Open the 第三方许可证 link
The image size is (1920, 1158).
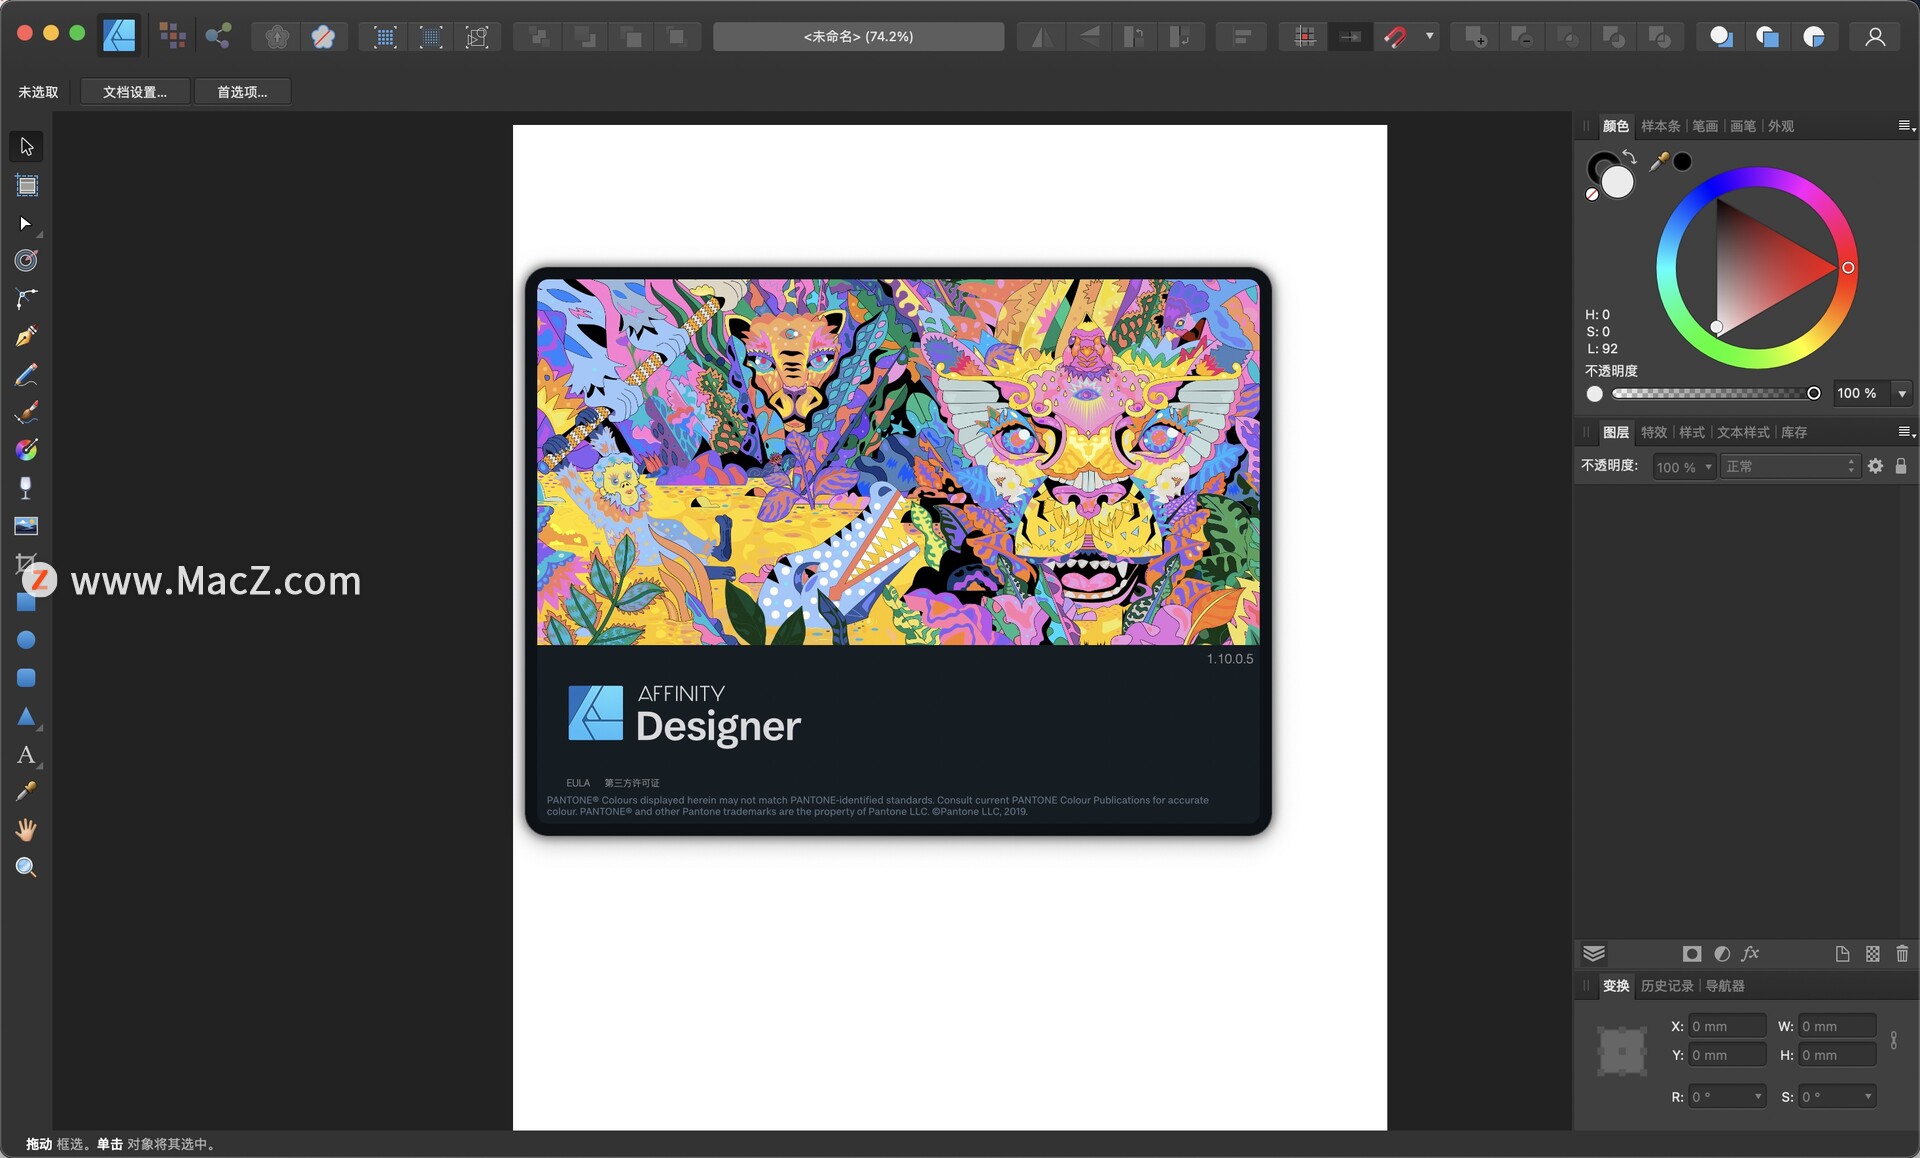point(632,783)
